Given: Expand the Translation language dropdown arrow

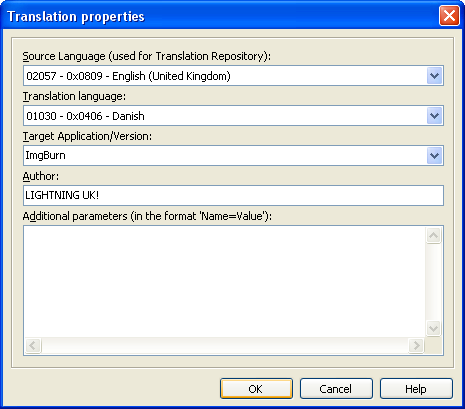Looking at the screenshot, I should 434,116.
